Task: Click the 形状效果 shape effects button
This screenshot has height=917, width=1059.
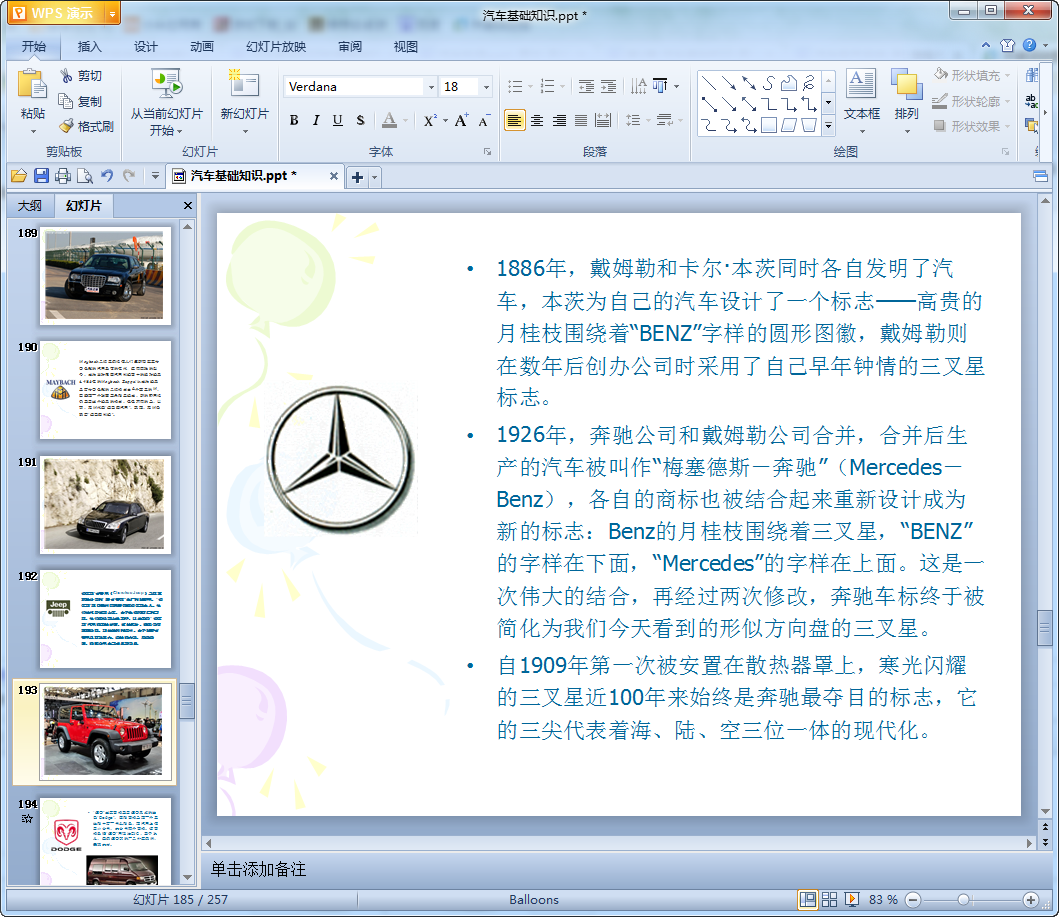Action: point(972,126)
